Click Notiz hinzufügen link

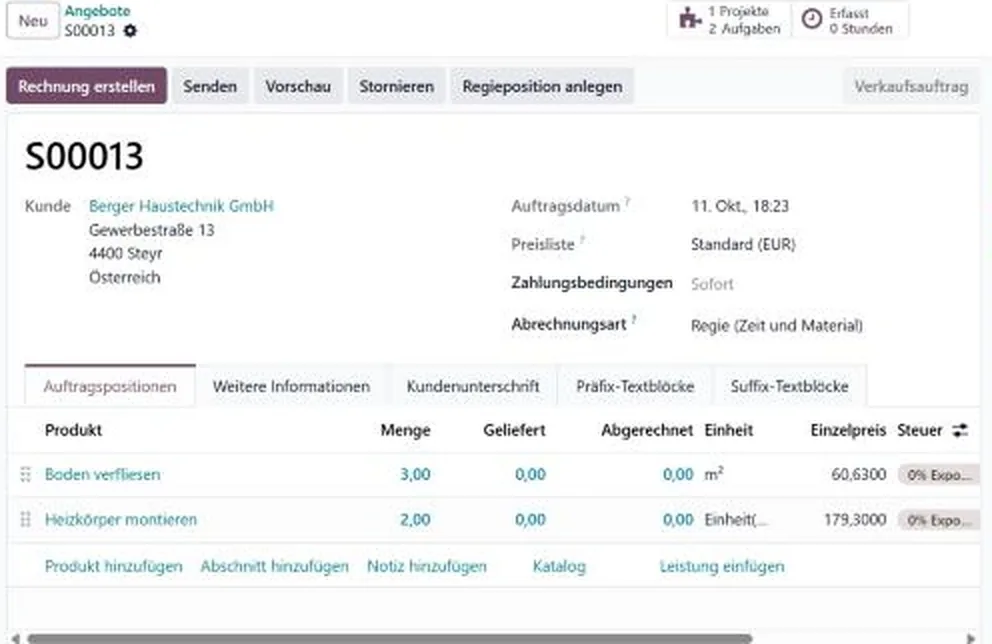point(427,566)
